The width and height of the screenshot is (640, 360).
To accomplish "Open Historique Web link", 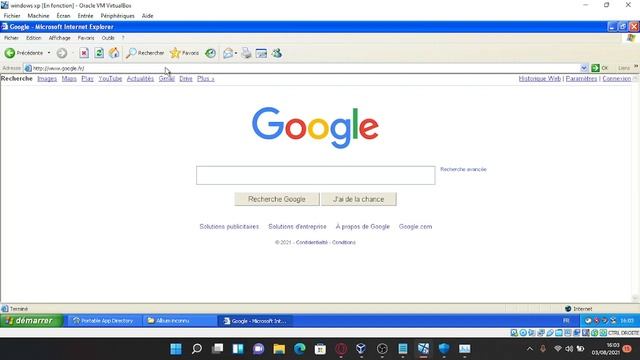I will pyautogui.click(x=540, y=79).
